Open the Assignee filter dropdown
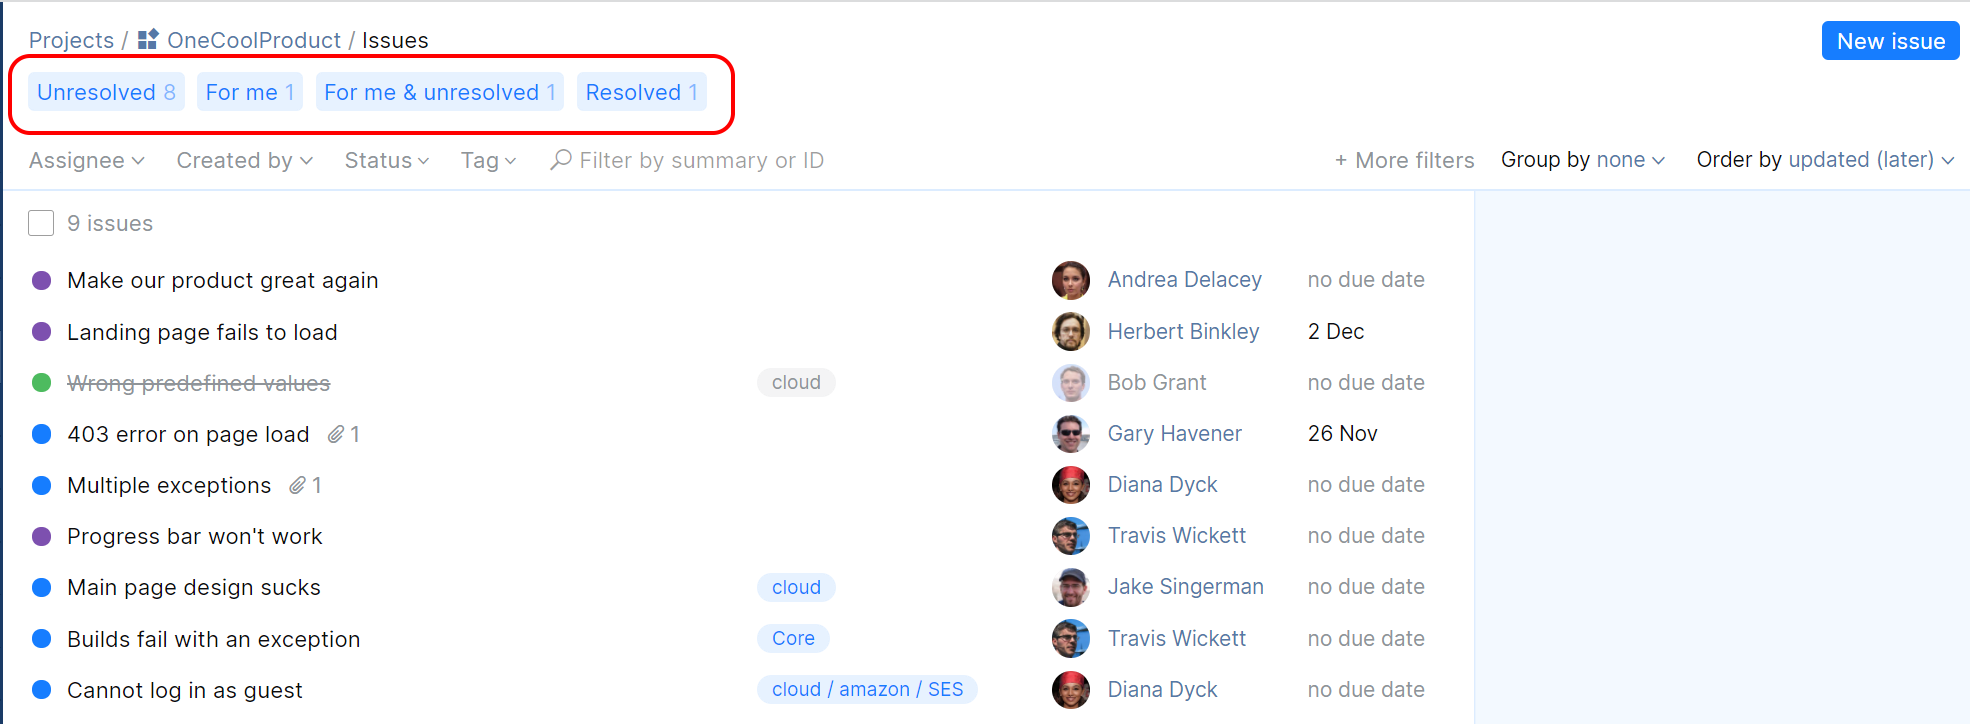Image resolution: width=1970 pixels, height=724 pixels. [x=87, y=160]
